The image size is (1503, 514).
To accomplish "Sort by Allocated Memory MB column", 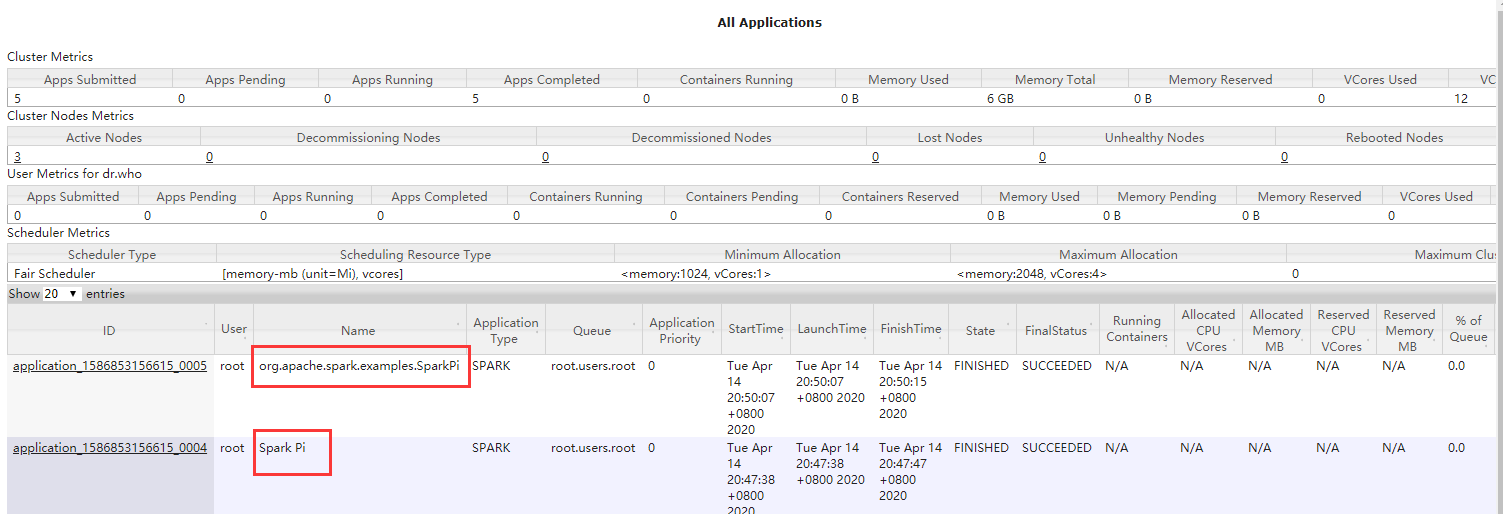I will [1276, 330].
